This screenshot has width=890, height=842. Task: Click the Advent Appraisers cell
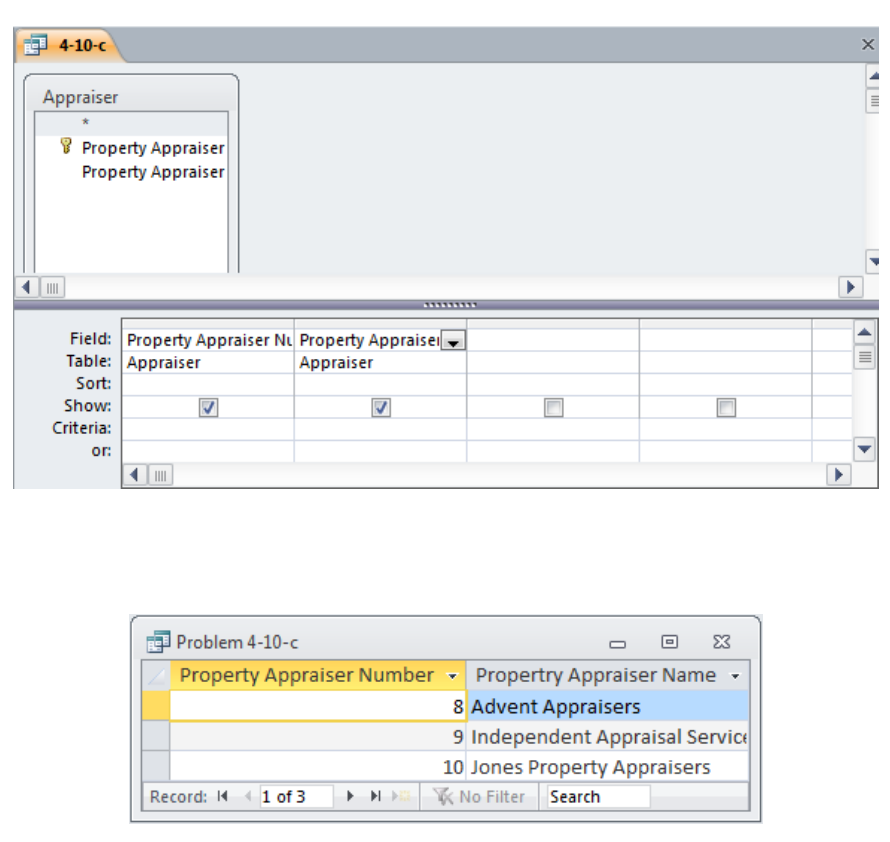tap(608, 706)
